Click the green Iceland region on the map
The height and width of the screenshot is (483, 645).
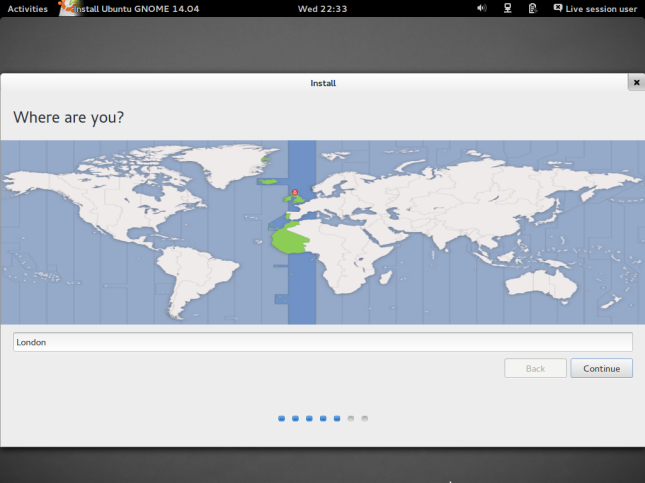click(x=269, y=181)
